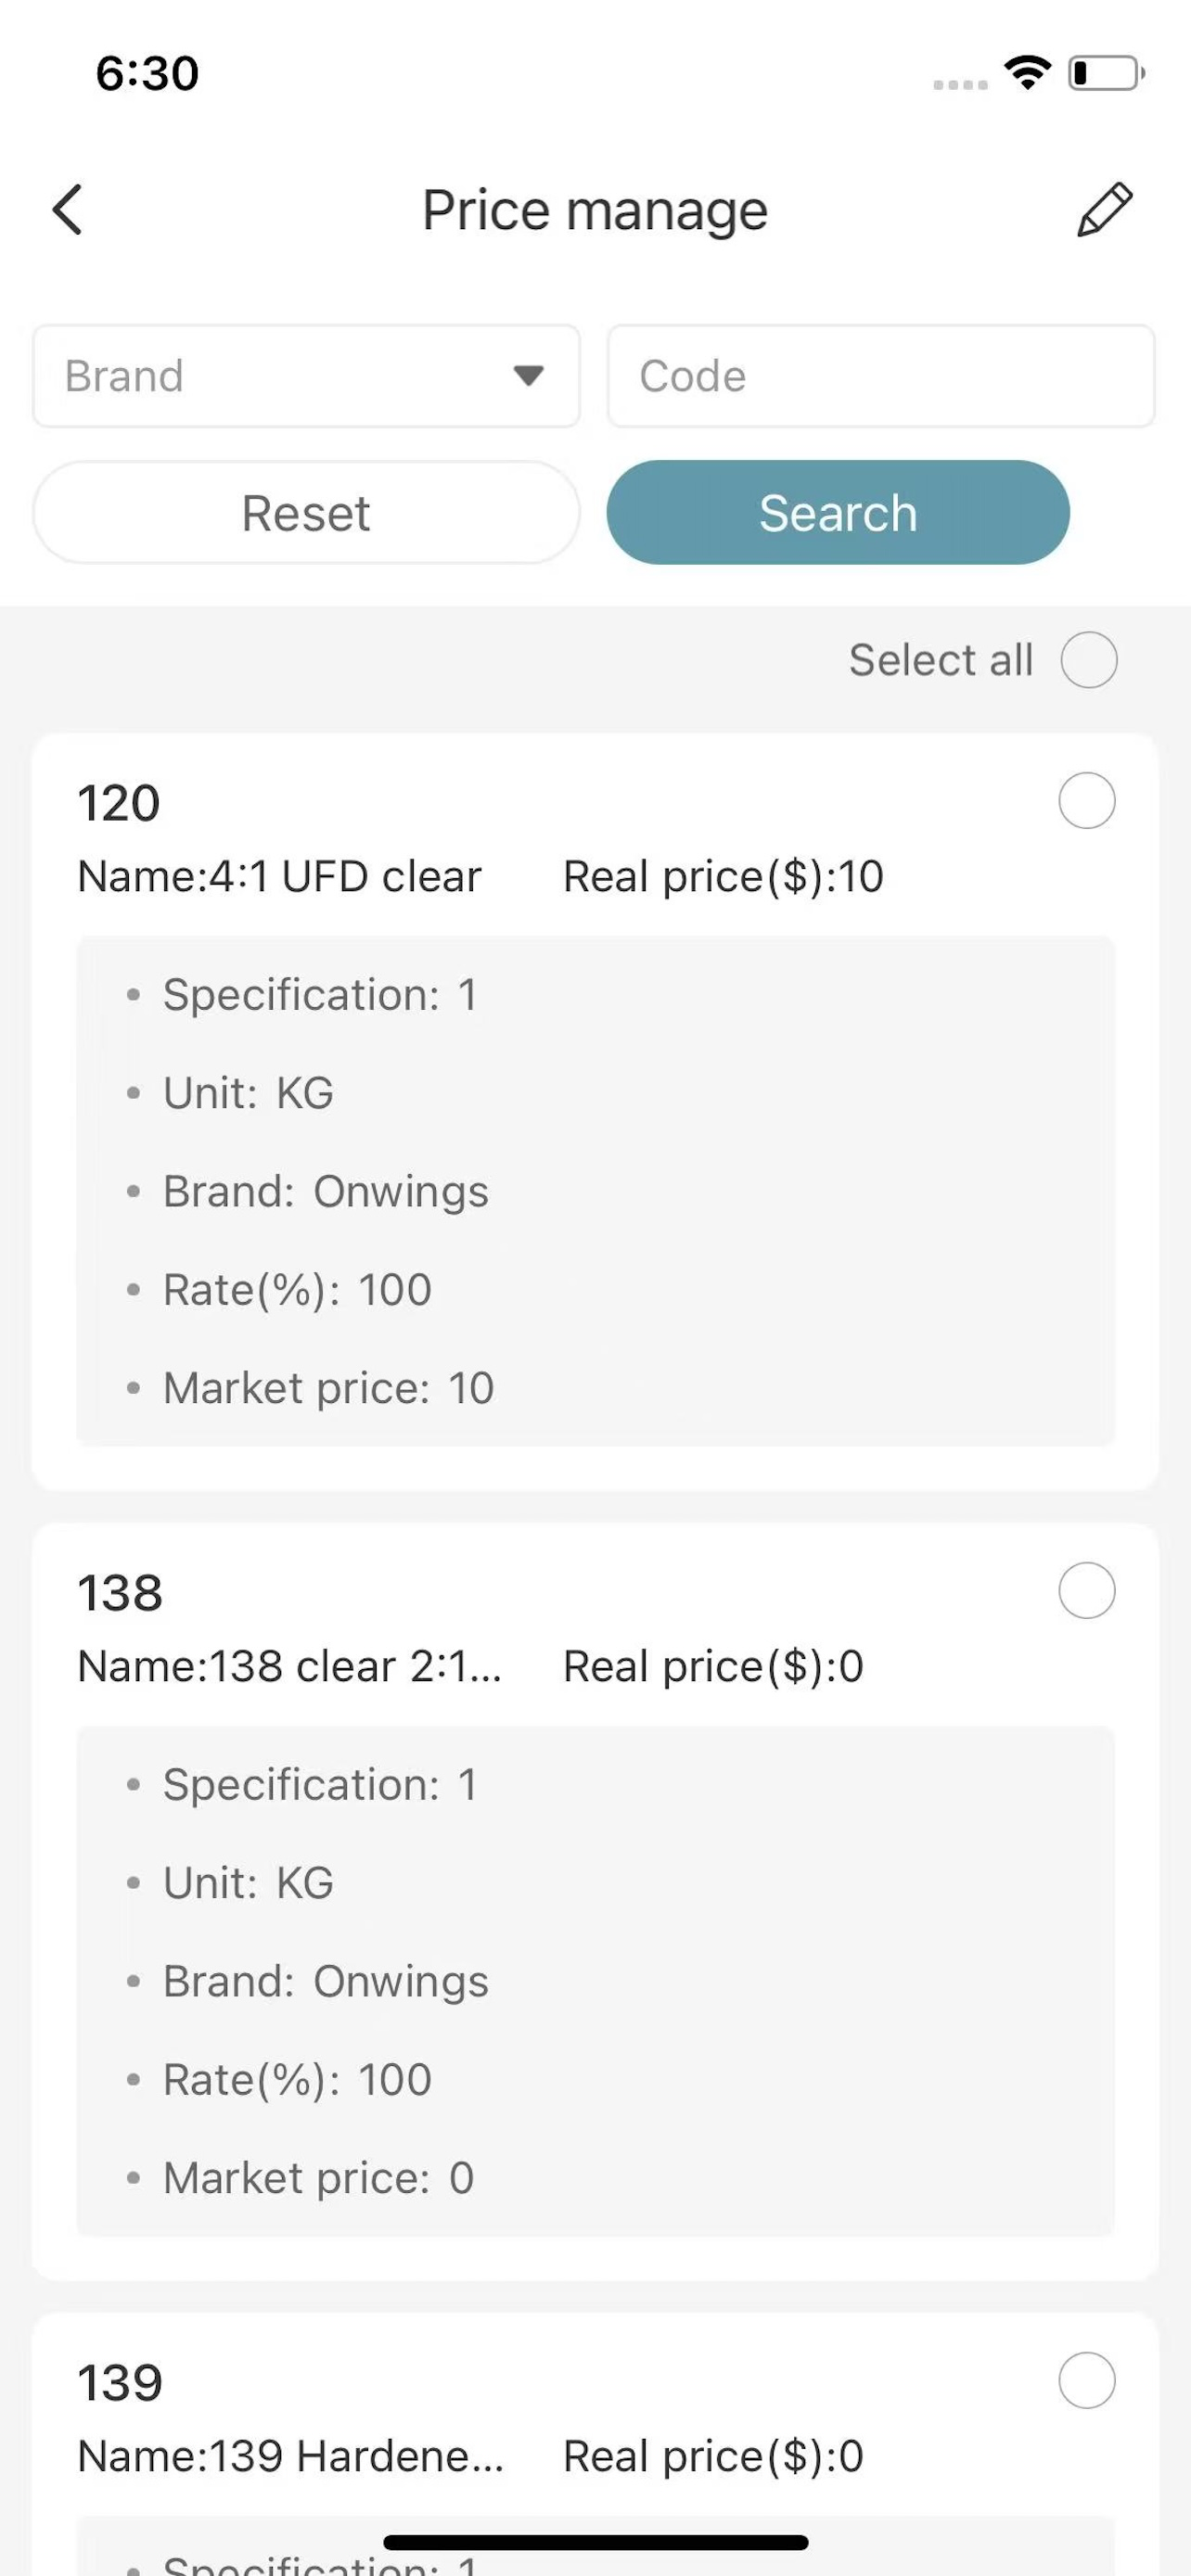Tap the Wi-Fi status icon
The width and height of the screenshot is (1191, 2576).
(1028, 73)
